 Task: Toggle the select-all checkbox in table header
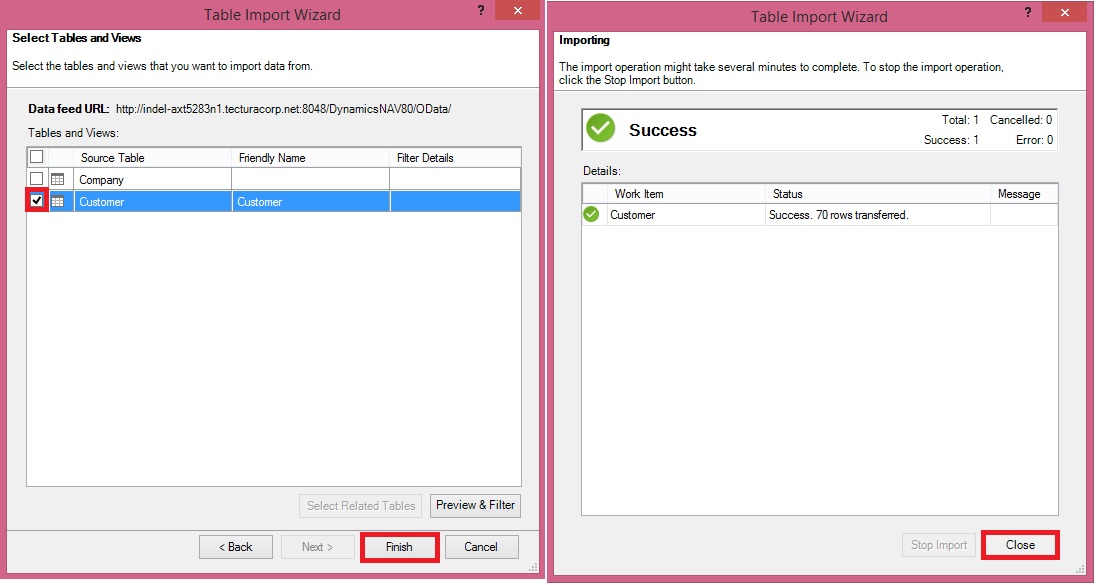[37, 157]
